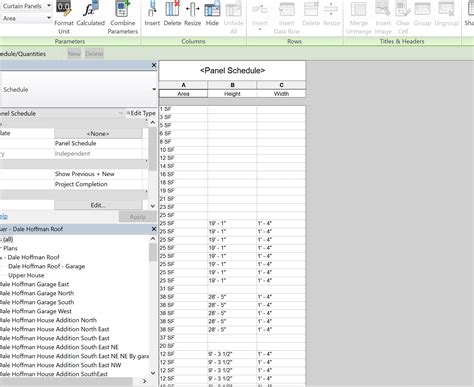Click Insert Data Row
This screenshot has width=474, height=387.
point(287,17)
